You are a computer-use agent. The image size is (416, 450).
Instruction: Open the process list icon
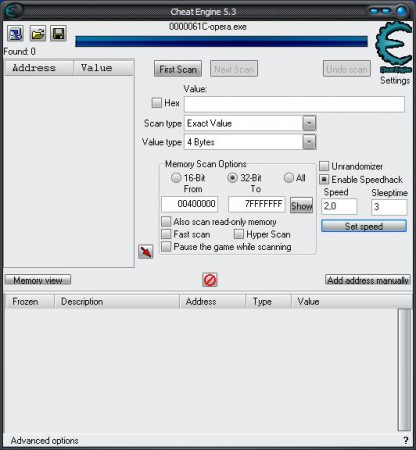15,33
